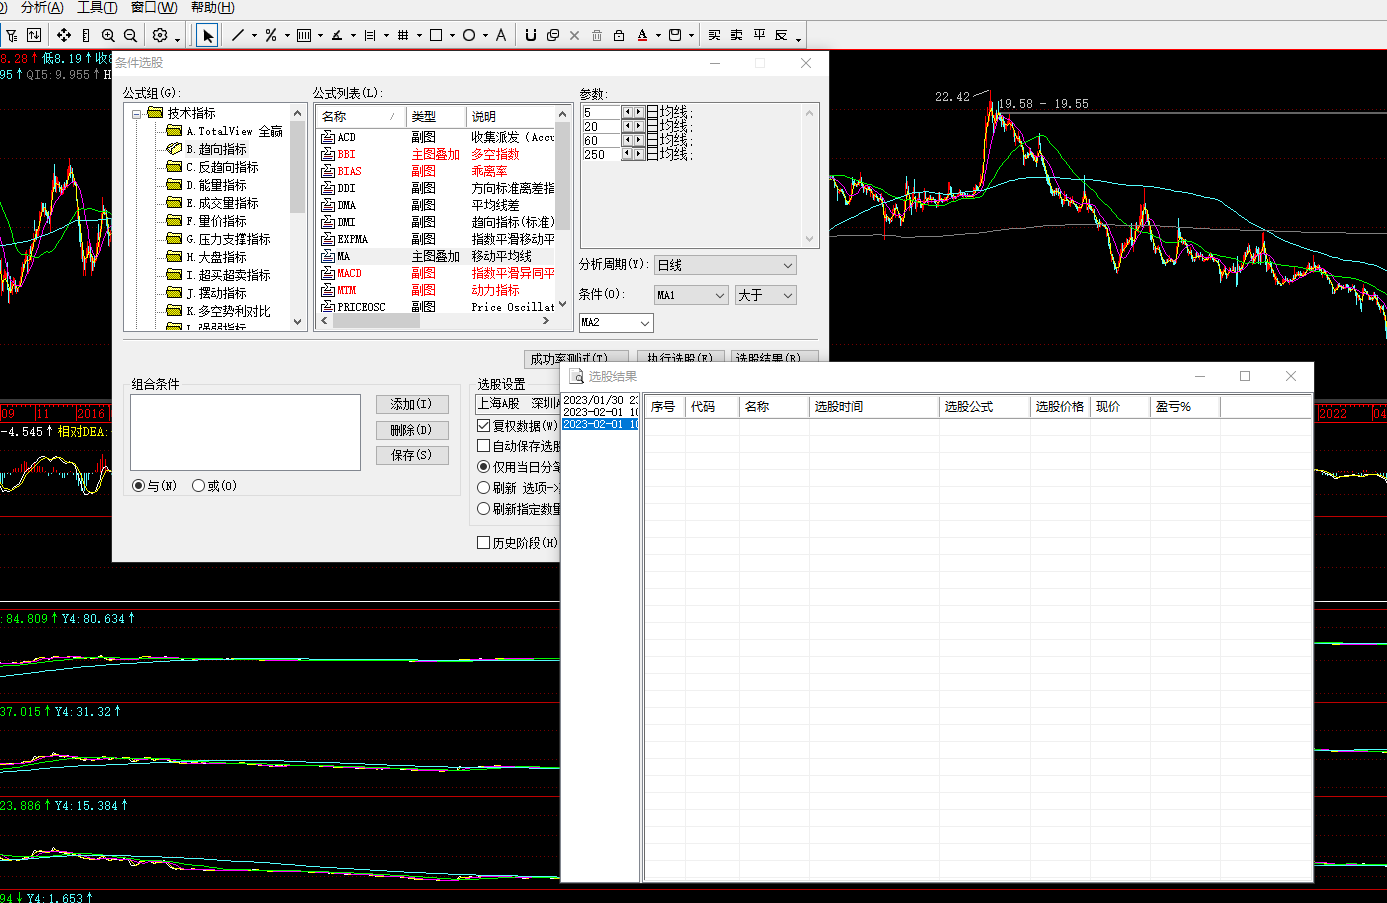Click the 保存(S) button

pyautogui.click(x=412, y=455)
